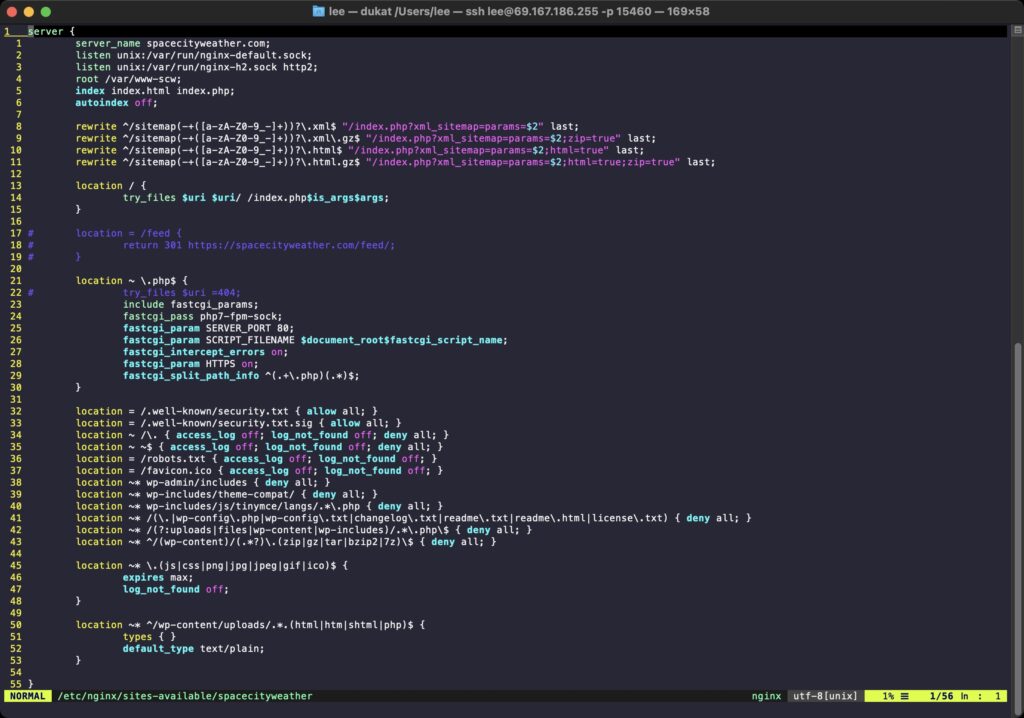Click the utf-8[unix] encoding indicator
Image resolution: width=1024 pixels, height=718 pixels.
click(x=826, y=696)
